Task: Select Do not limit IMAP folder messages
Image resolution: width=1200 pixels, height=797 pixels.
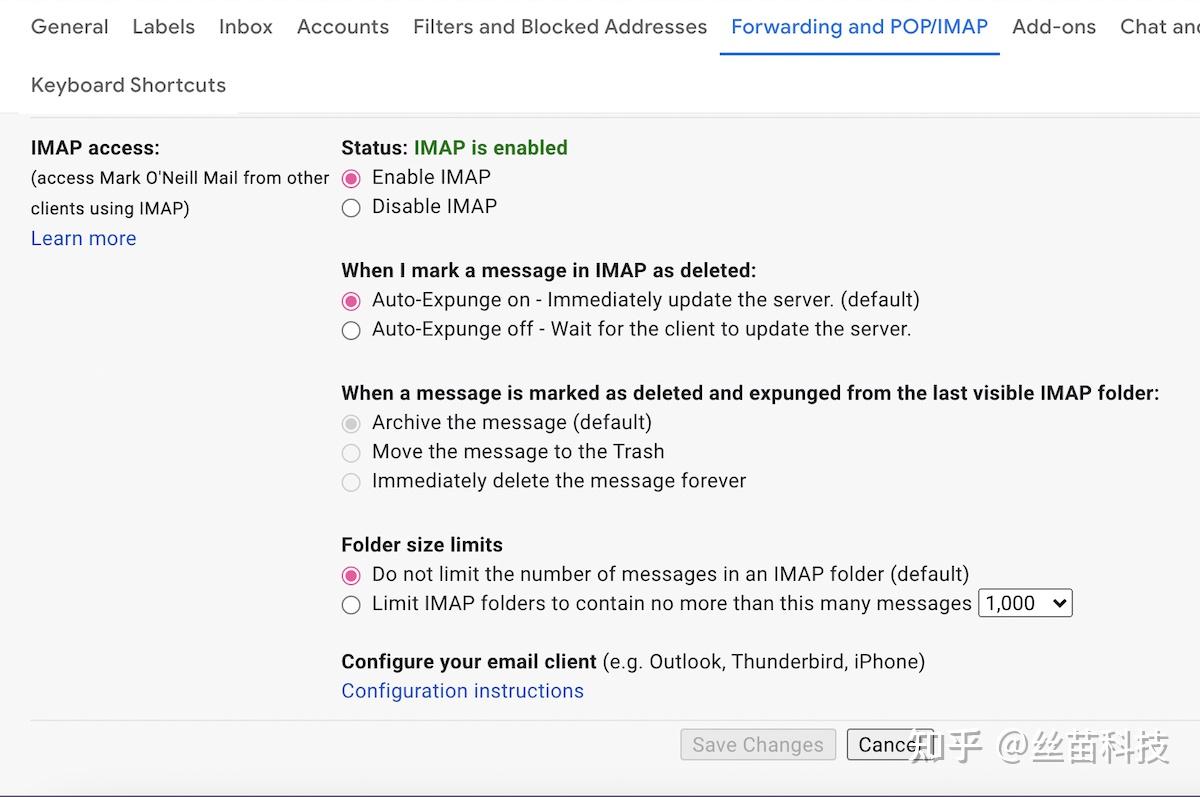Action: click(x=351, y=575)
